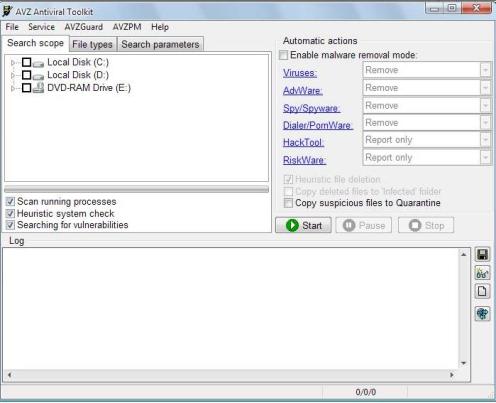This screenshot has width=496, height=403.
Task: Open the Help menu
Action: click(x=160, y=27)
